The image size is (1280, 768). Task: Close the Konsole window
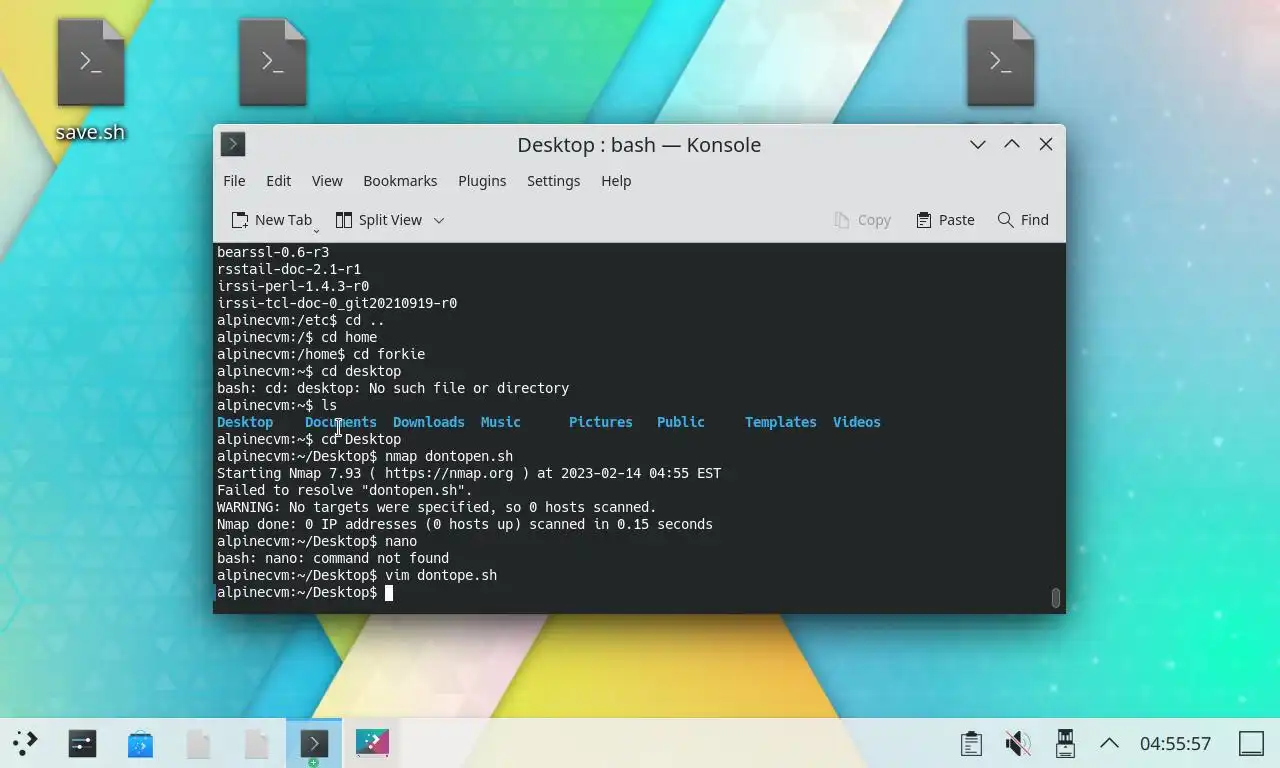[1046, 144]
